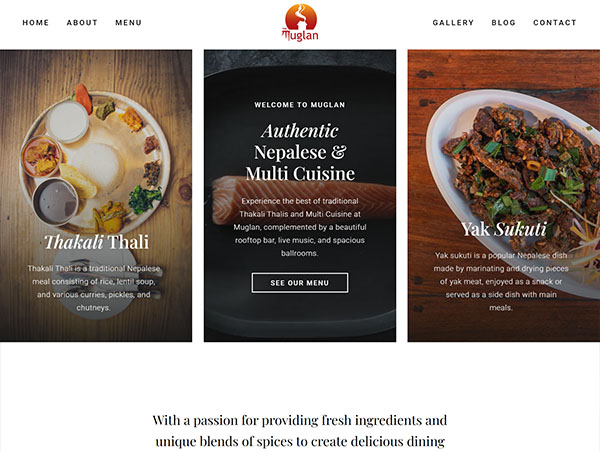Click the salmon image in center card
This screenshot has height=451, width=600.
click(x=303, y=202)
